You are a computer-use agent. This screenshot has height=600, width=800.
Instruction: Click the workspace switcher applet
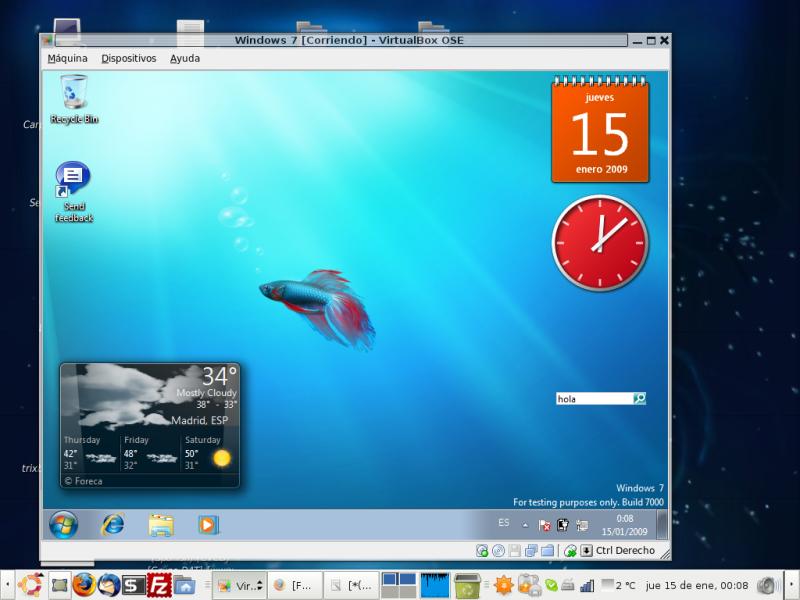pos(399,585)
